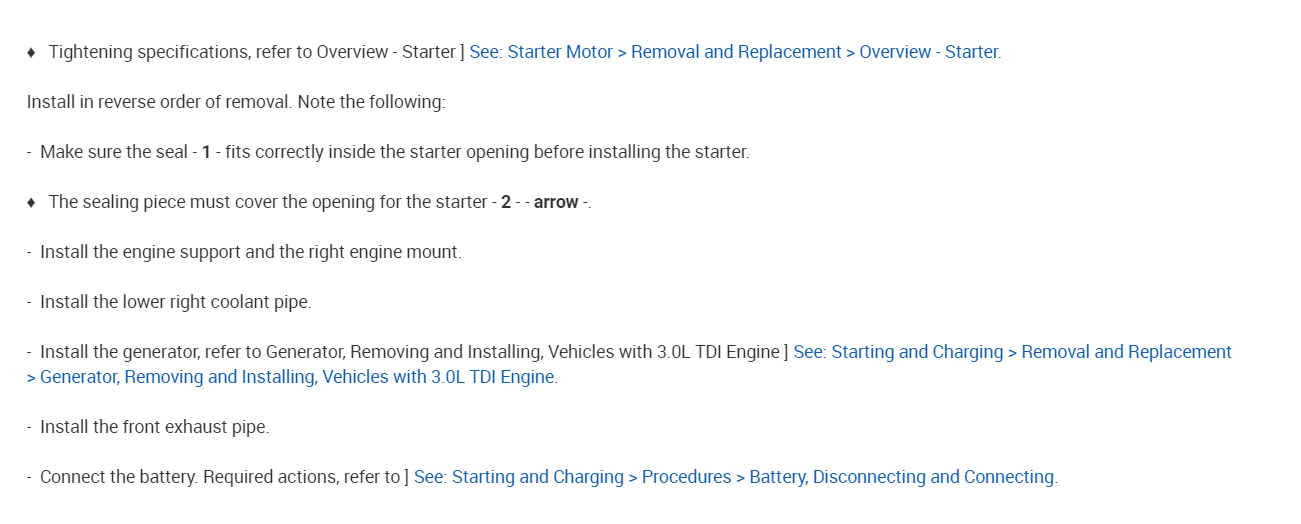This screenshot has width=1301, height=524.
Task: Click the dash bullet before the front exhaust pipe step
Action: 30,427
